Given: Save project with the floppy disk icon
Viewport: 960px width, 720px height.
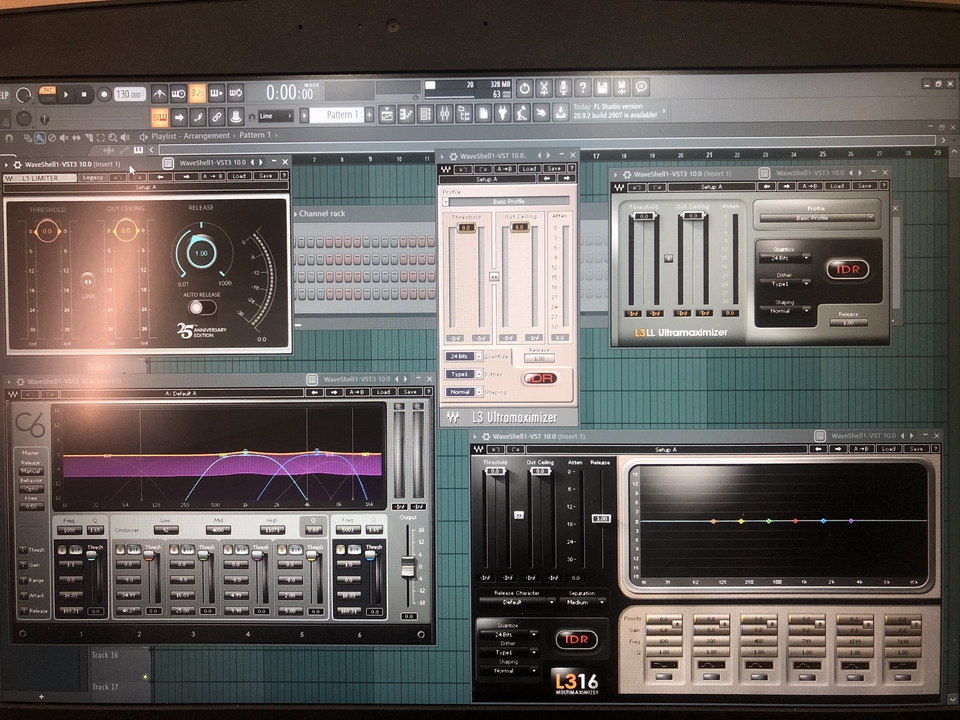Looking at the screenshot, I should [602, 88].
